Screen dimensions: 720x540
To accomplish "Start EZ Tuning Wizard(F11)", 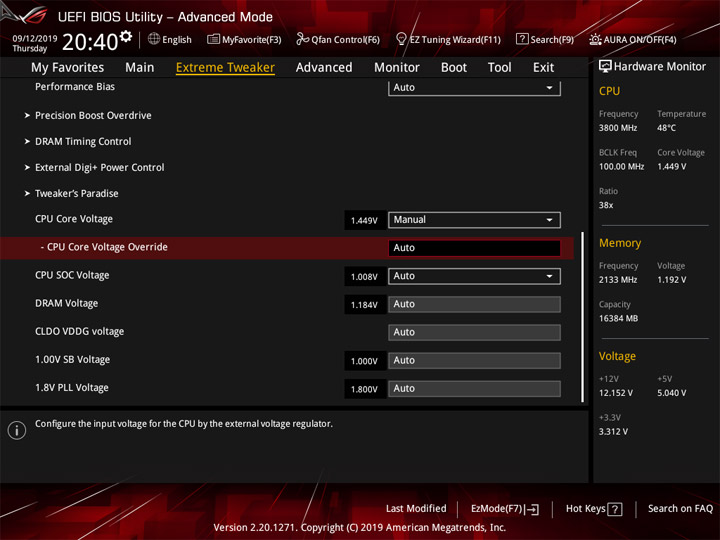I will 448,39.
